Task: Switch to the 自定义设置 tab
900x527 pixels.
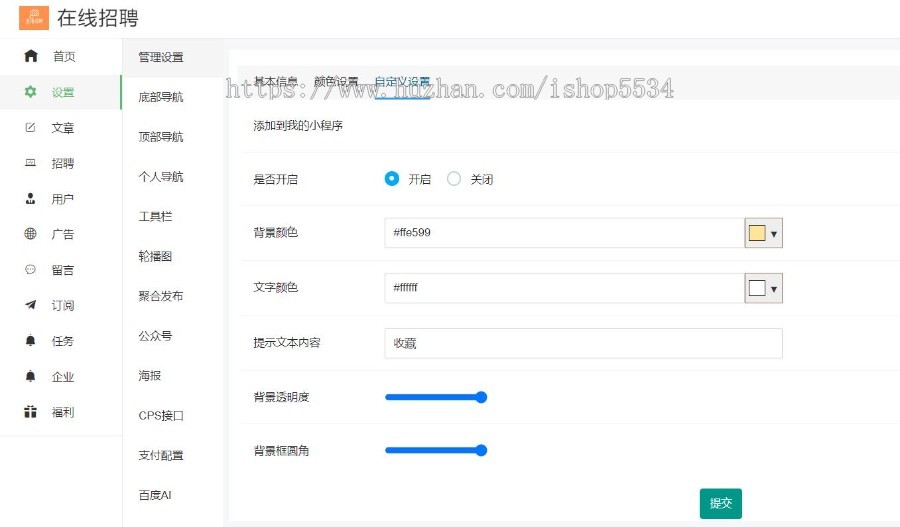Action: [x=402, y=82]
